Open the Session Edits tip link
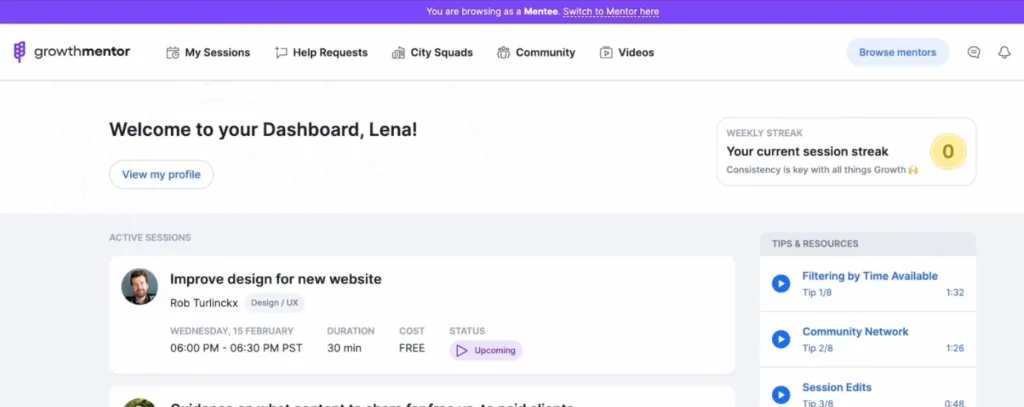 click(x=837, y=387)
